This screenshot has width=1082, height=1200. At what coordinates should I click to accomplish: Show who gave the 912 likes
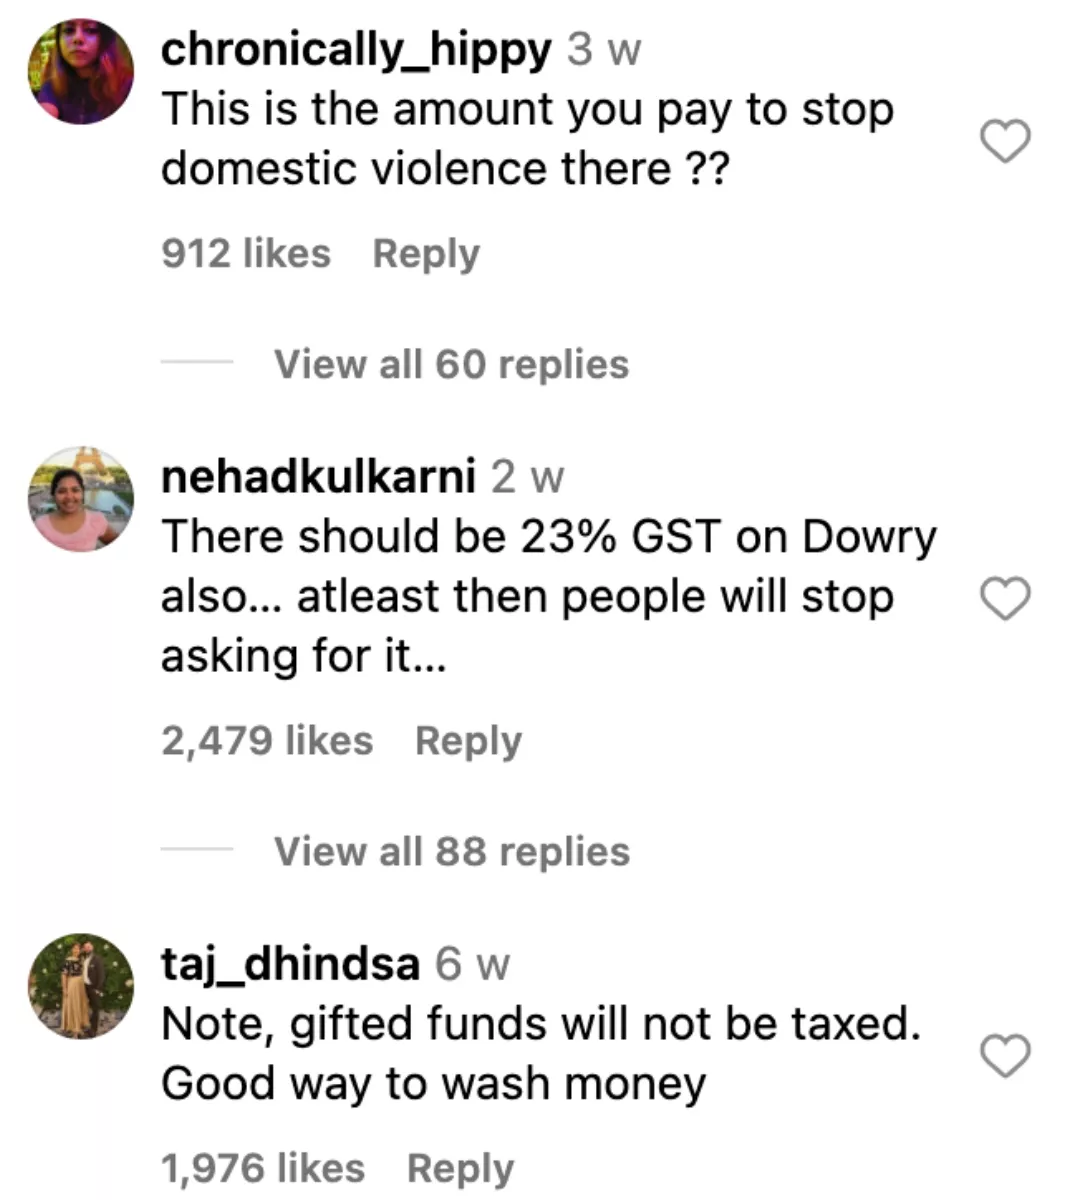(x=246, y=254)
